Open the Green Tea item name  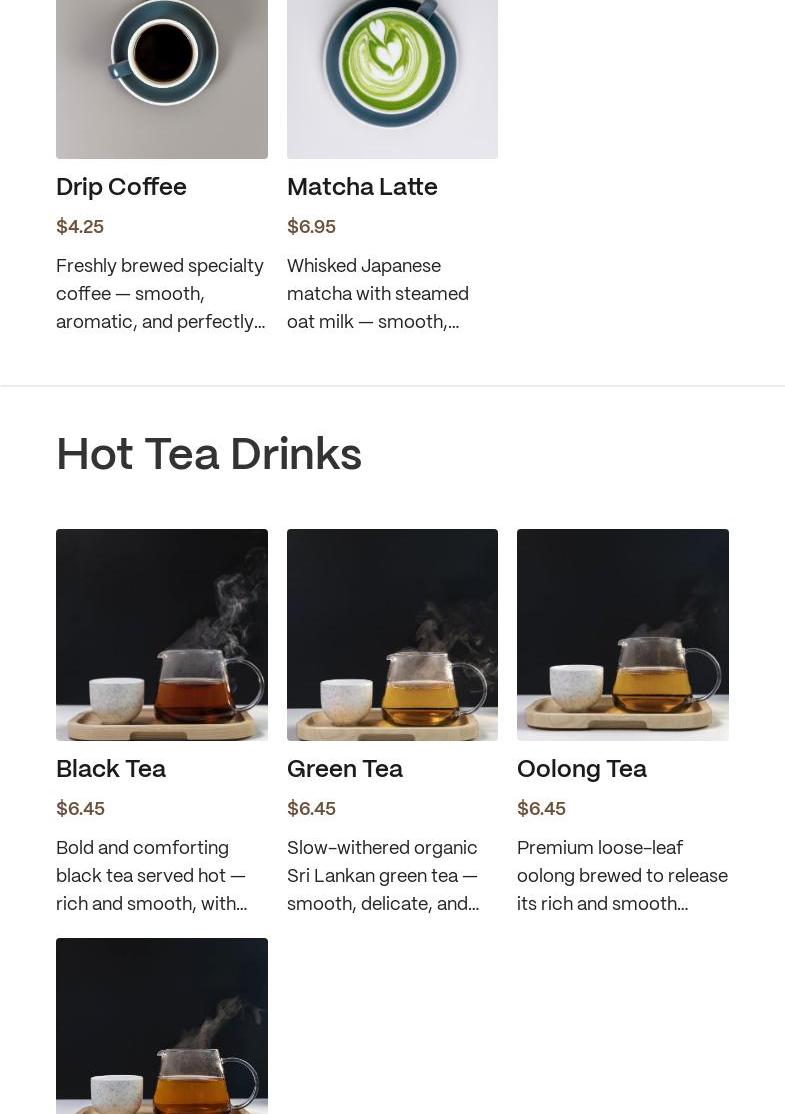(x=345, y=769)
